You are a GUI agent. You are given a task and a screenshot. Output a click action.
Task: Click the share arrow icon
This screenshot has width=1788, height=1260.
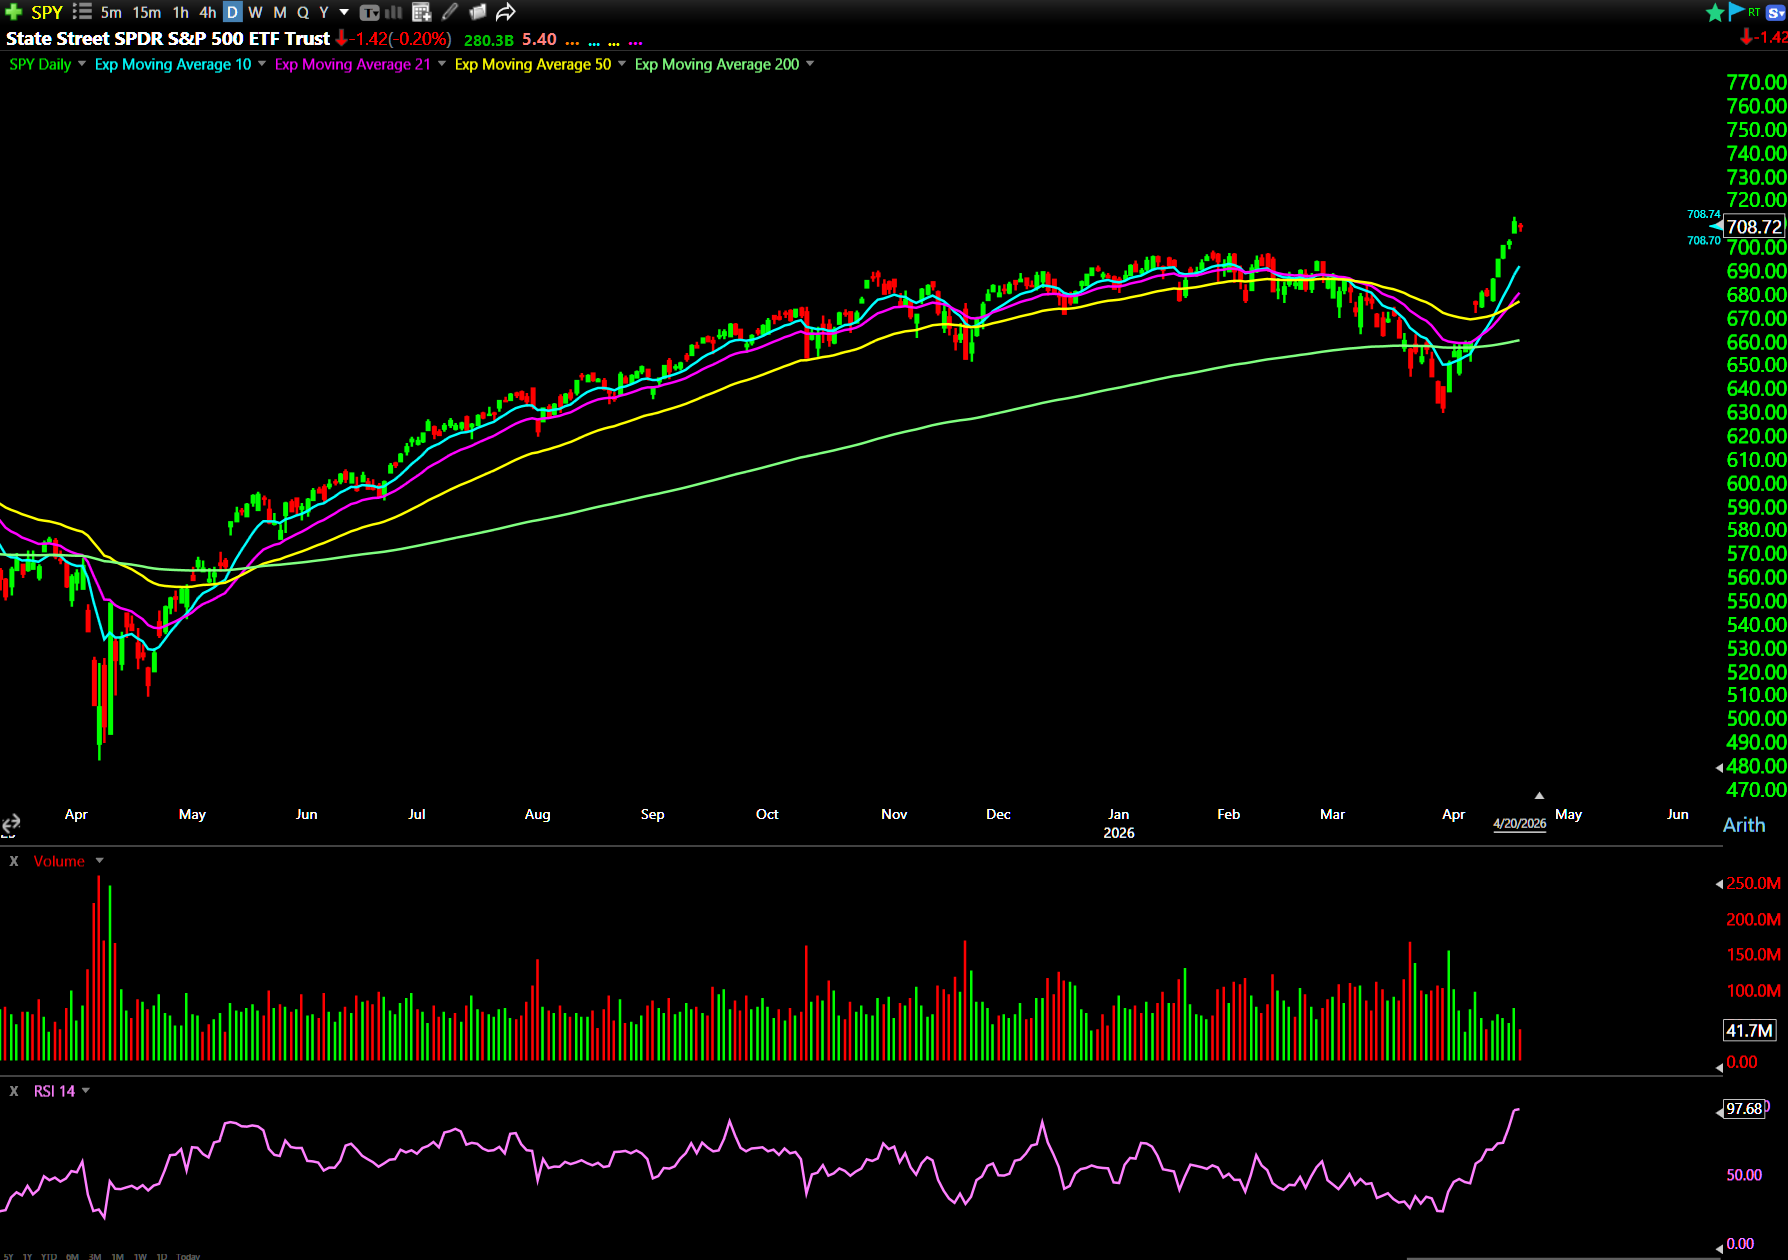506,12
